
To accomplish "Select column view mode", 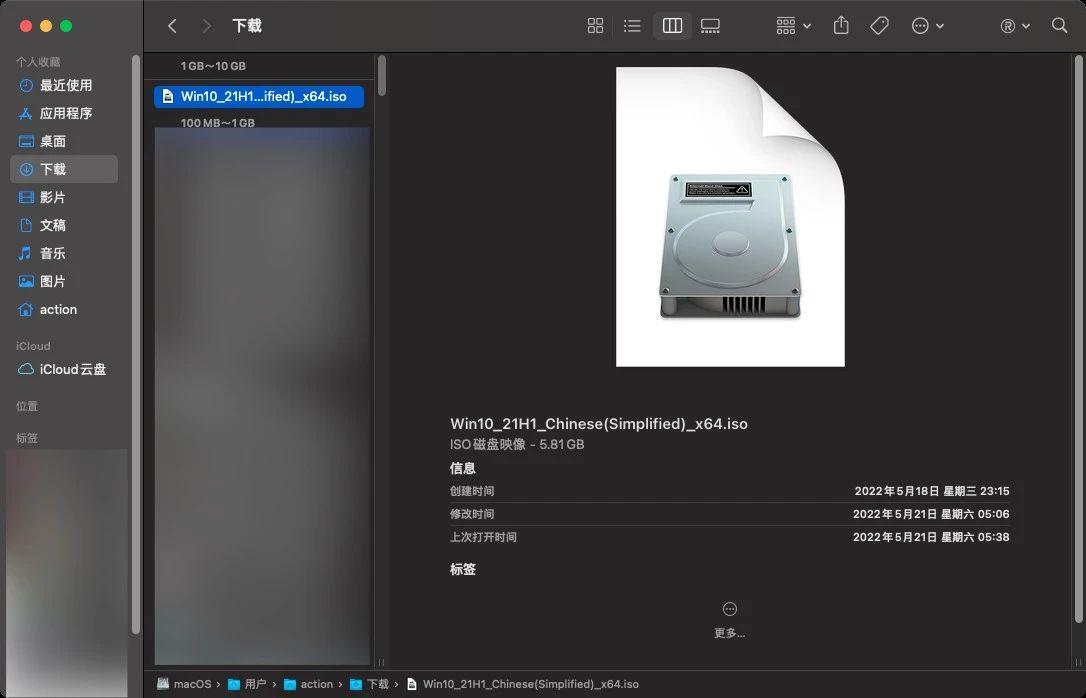I will coord(673,26).
